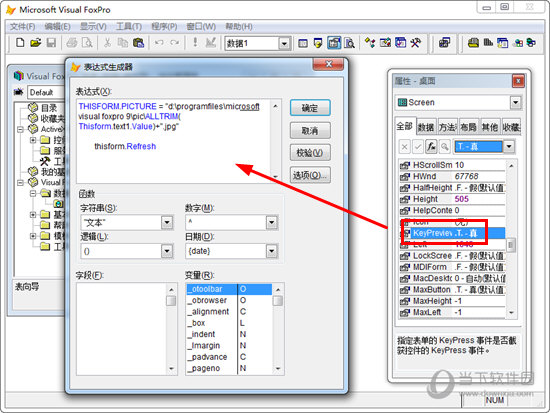Open the 数字(M) ^ dropdown
550x413 pixels.
pyautogui.click(x=271, y=222)
